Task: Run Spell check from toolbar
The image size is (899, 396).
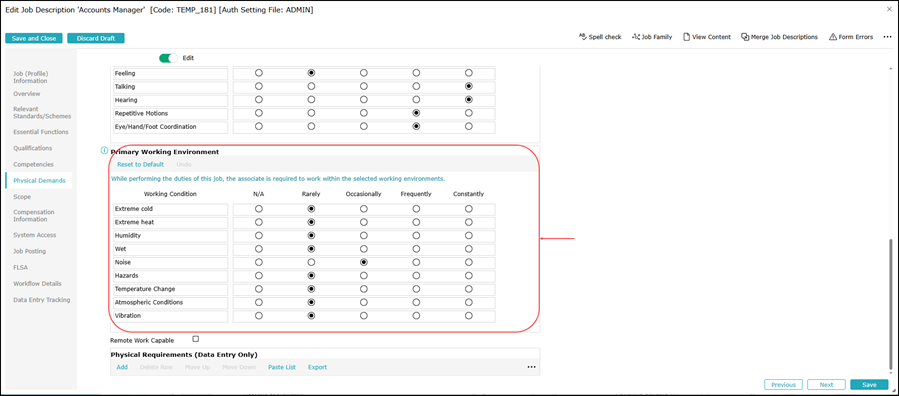Action: pos(600,37)
